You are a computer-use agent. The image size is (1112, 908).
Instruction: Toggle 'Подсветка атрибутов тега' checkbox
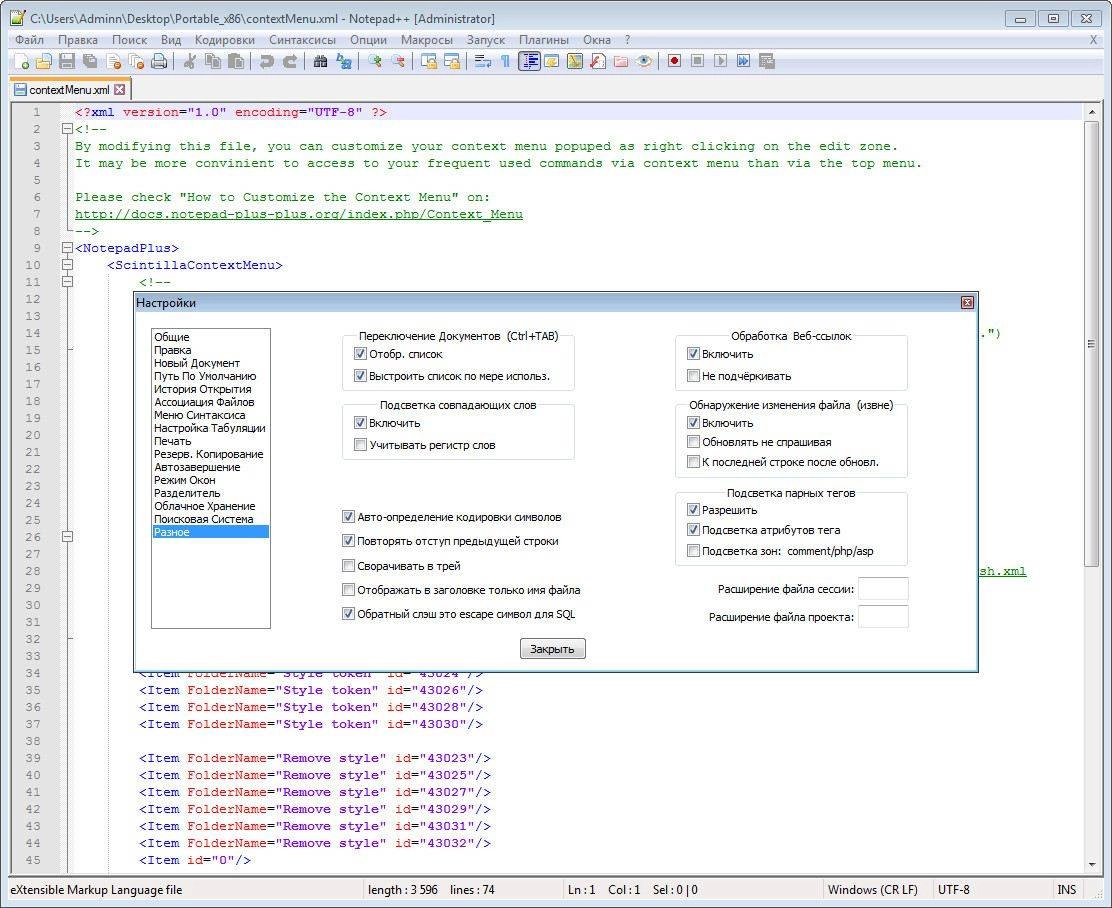click(694, 530)
